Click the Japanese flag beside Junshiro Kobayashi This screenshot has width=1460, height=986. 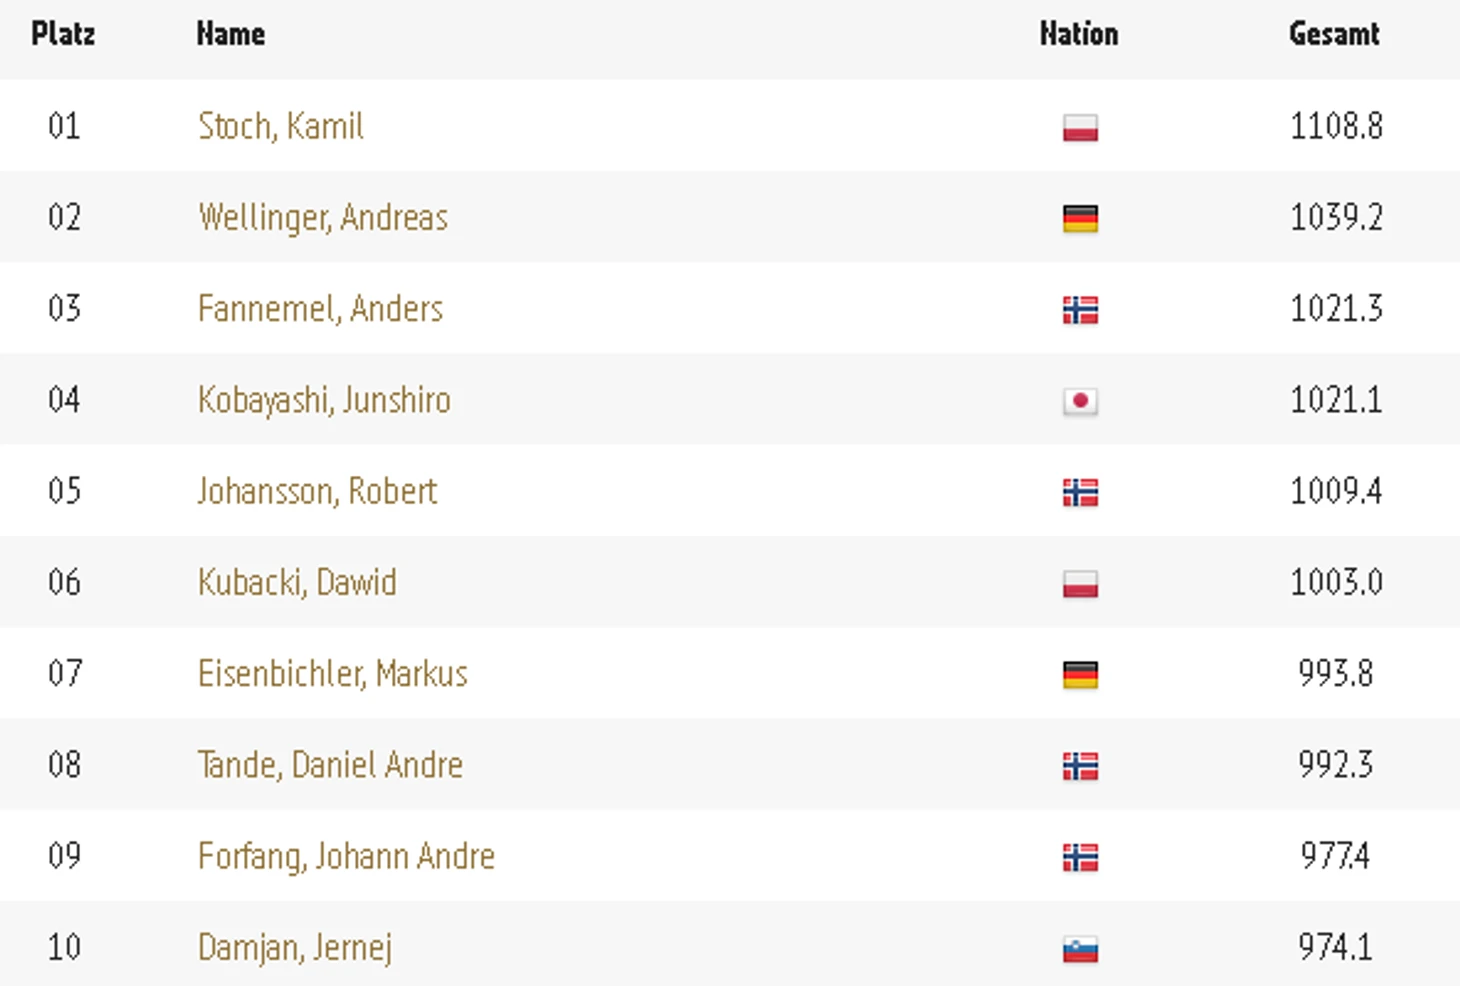1080,401
